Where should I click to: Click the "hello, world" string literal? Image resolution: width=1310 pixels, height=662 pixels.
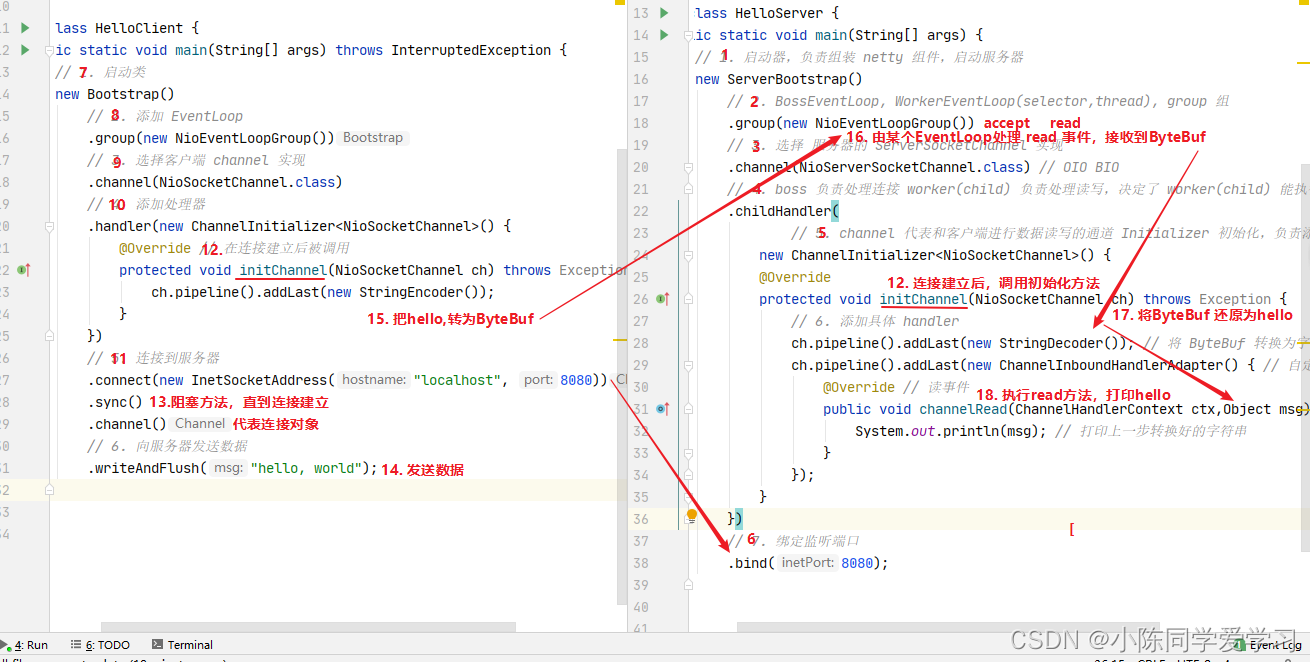coord(306,468)
